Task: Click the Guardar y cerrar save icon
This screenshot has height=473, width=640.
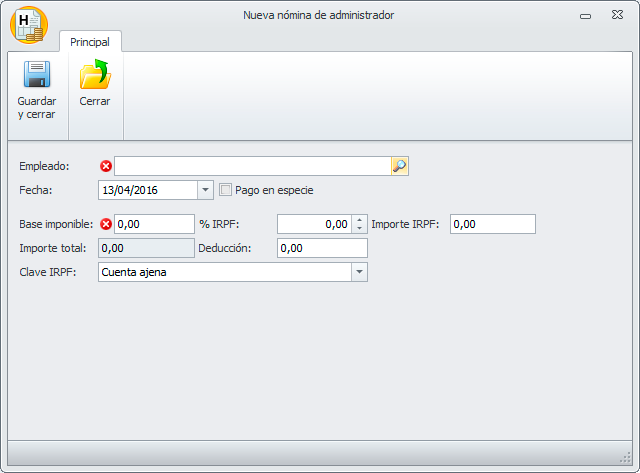Action: click(x=37, y=74)
